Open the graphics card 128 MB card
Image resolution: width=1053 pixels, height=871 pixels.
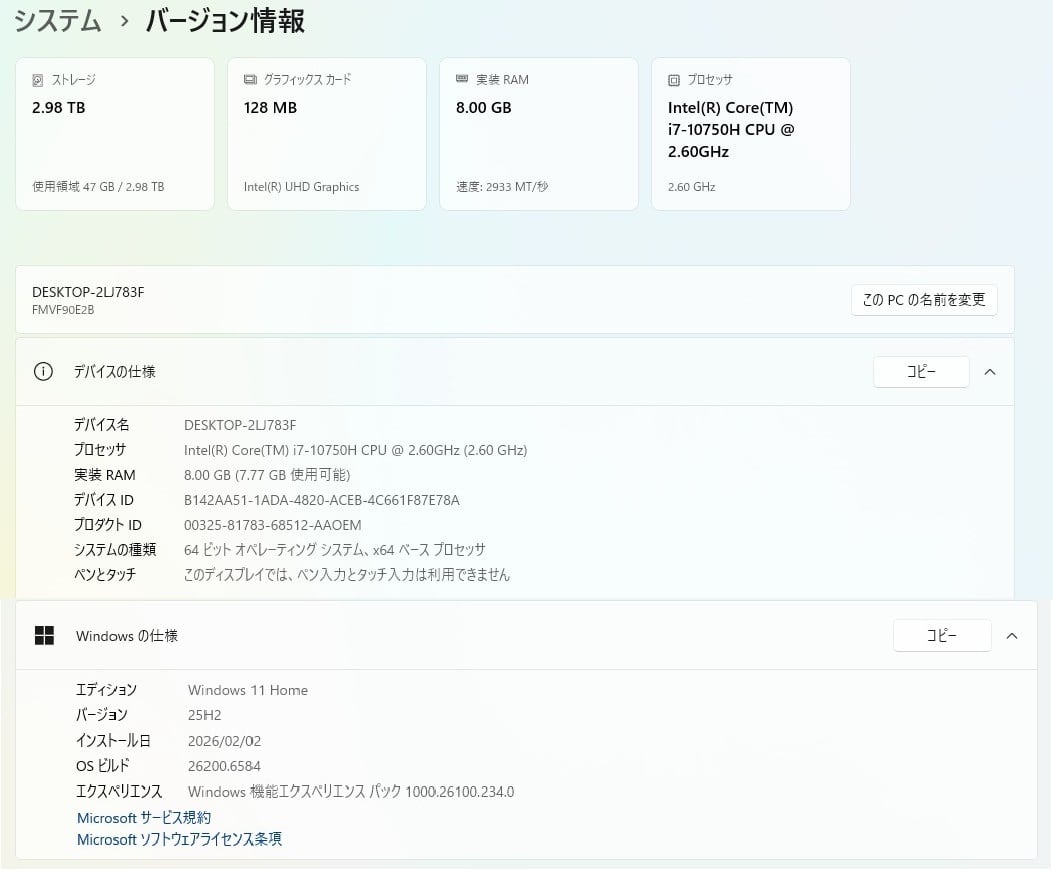(327, 134)
